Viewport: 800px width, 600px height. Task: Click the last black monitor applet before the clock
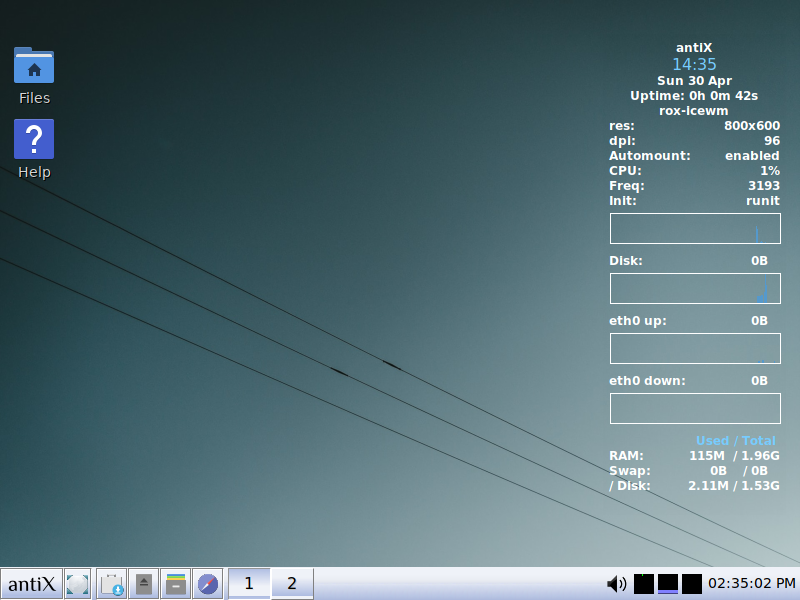[x=692, y=583]
